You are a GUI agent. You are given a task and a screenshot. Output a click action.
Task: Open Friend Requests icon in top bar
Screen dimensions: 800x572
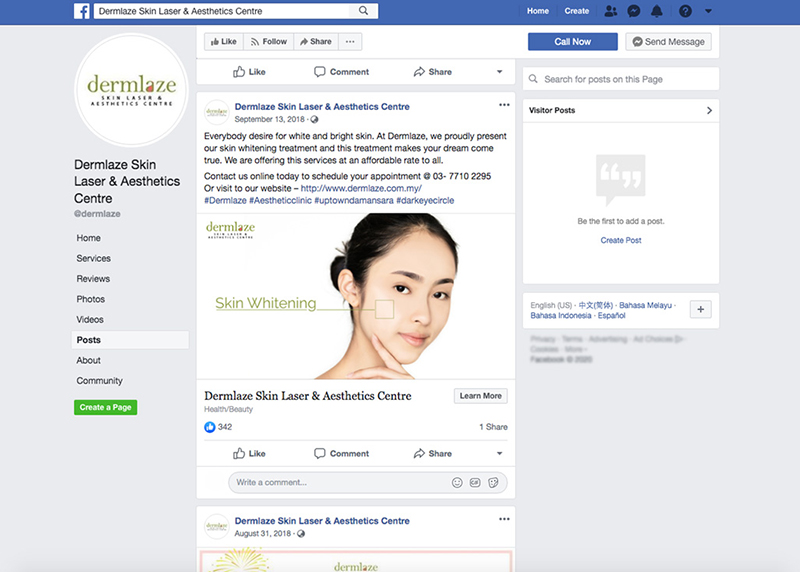[611, 11]
